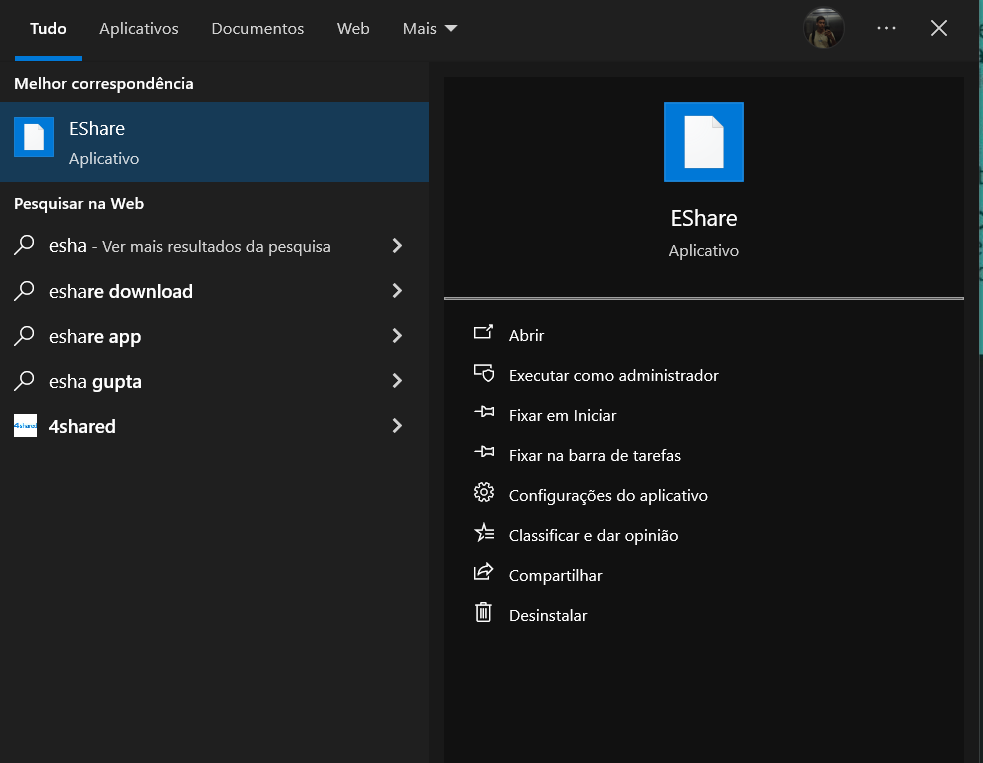The width and height of the screenshot is (983, 763).
Task: Select Compartilhar option
Action: tap(555, 576)
